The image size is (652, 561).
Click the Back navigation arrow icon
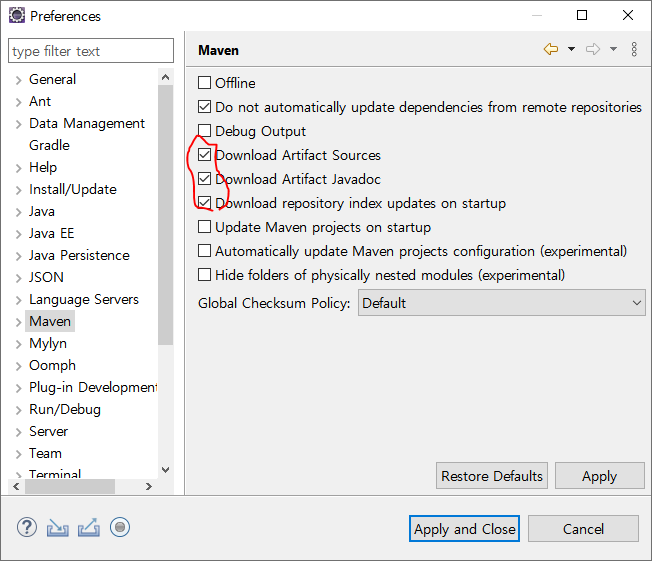click(x=551, y=49)
